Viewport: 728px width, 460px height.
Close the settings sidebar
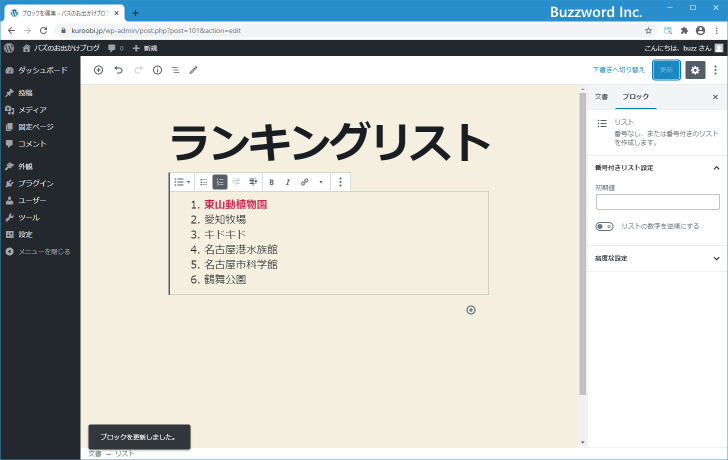click(x=715, y=97)
